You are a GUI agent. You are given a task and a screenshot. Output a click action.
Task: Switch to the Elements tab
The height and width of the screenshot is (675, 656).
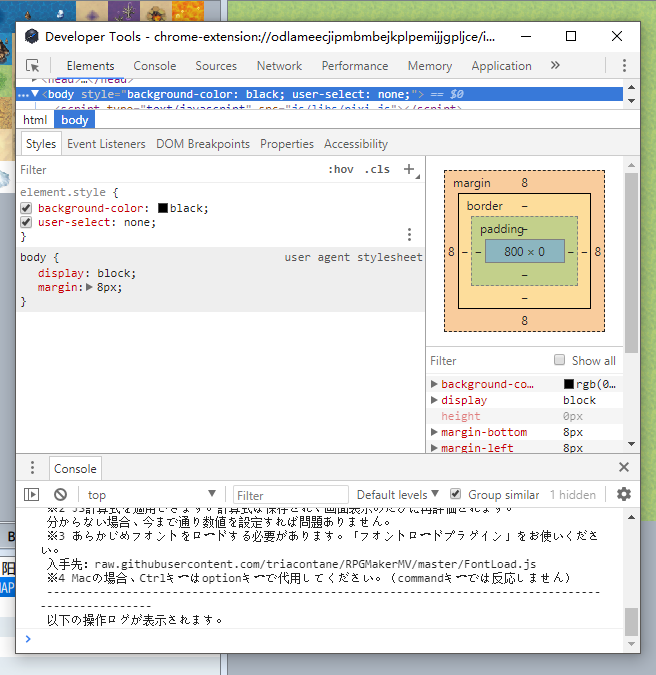pos(90,66)
